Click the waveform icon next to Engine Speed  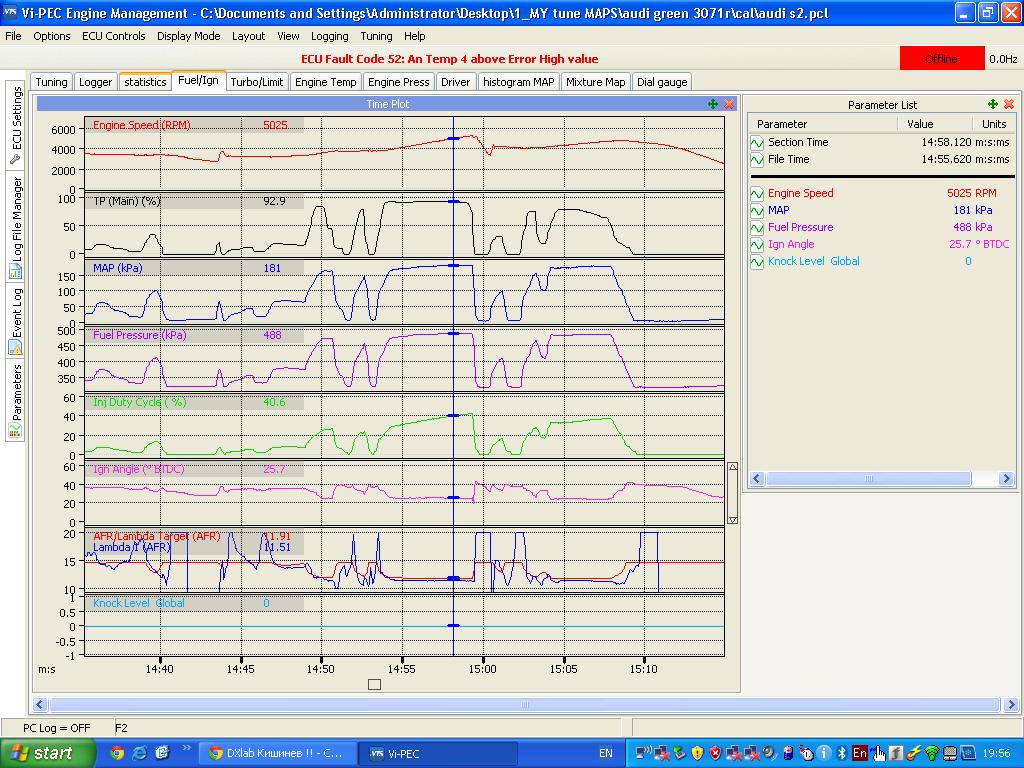point(757,194)
